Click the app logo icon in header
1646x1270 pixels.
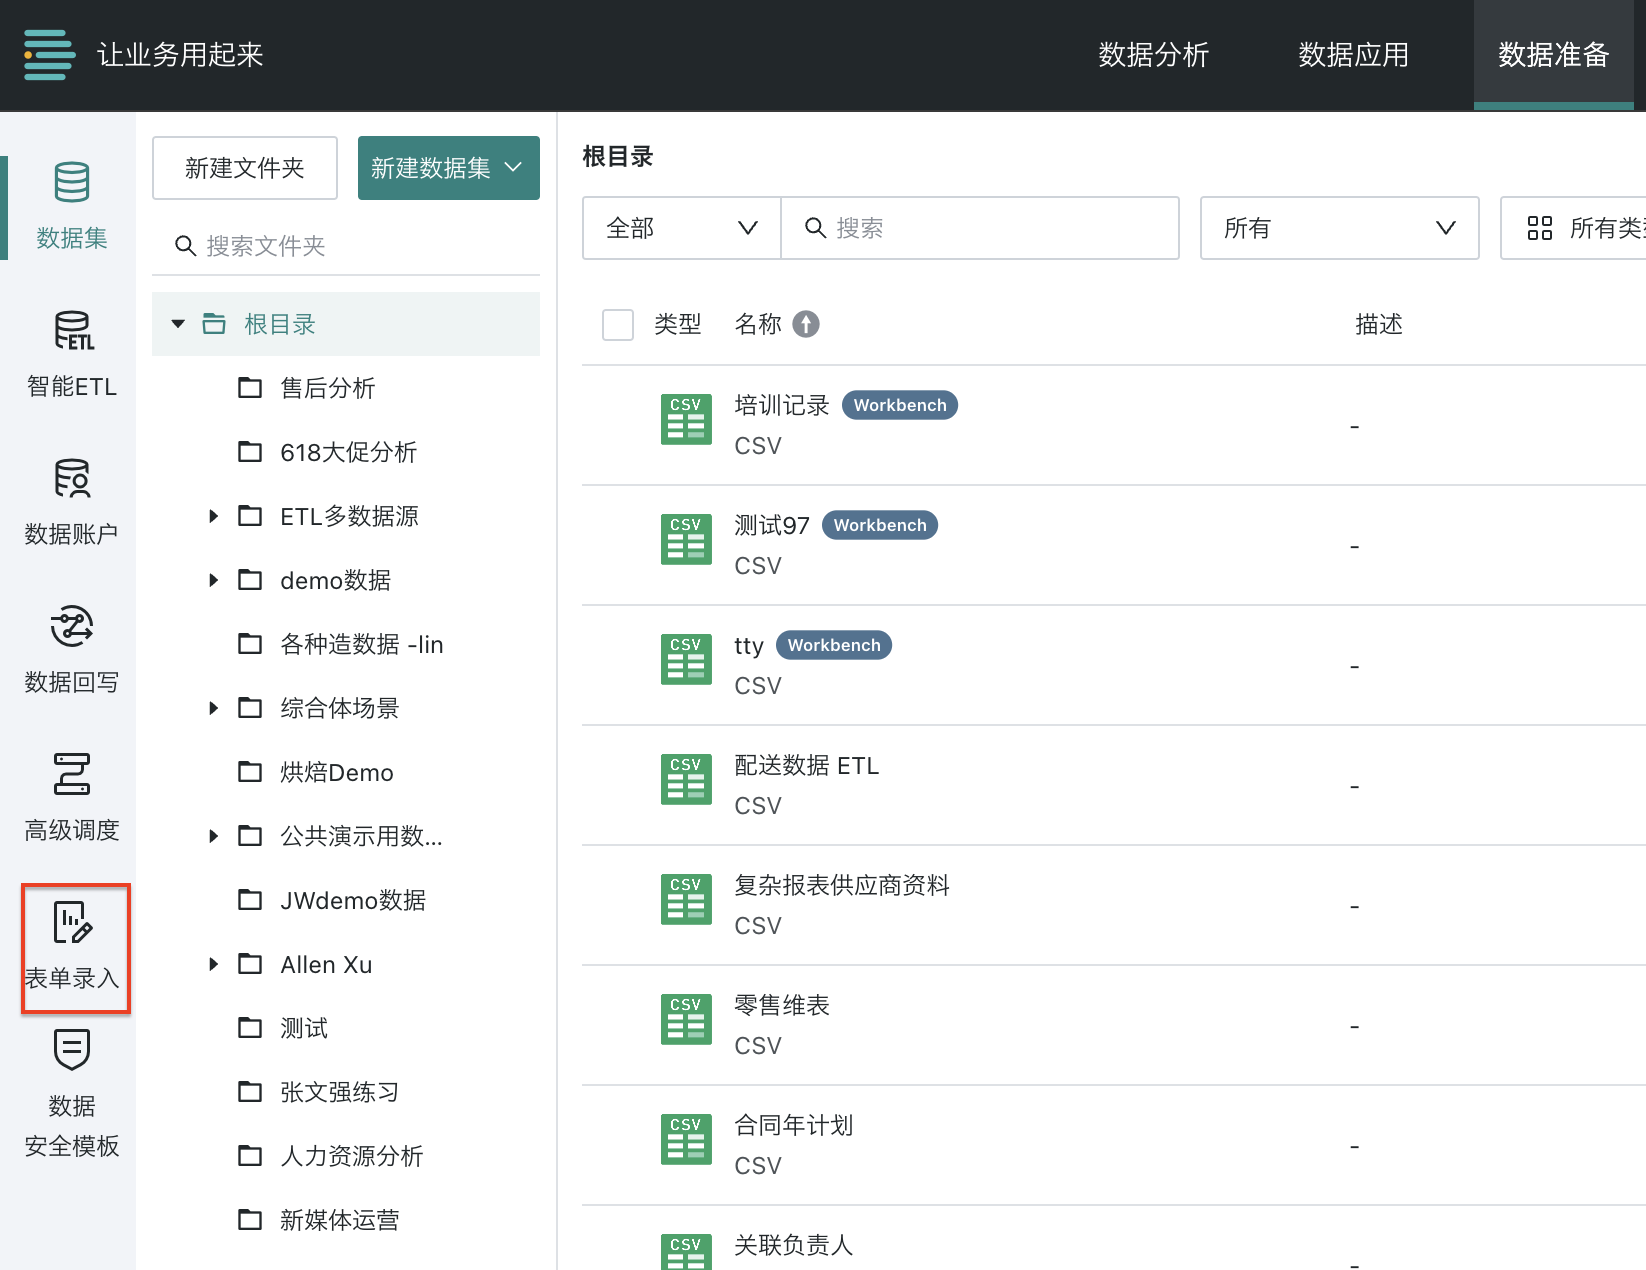[x=49, y=55]
